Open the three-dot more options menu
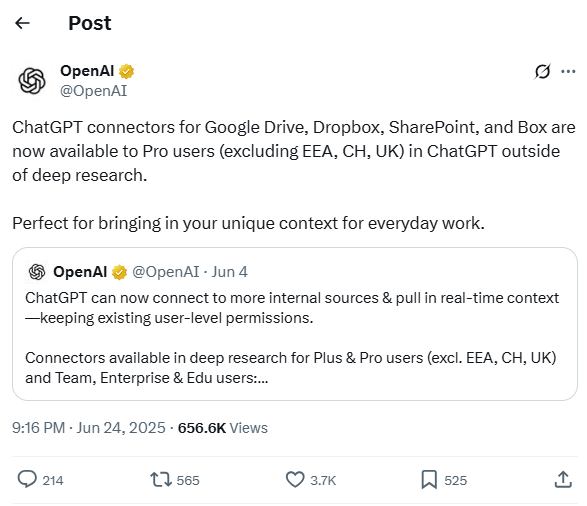 [x=568, y=71]
